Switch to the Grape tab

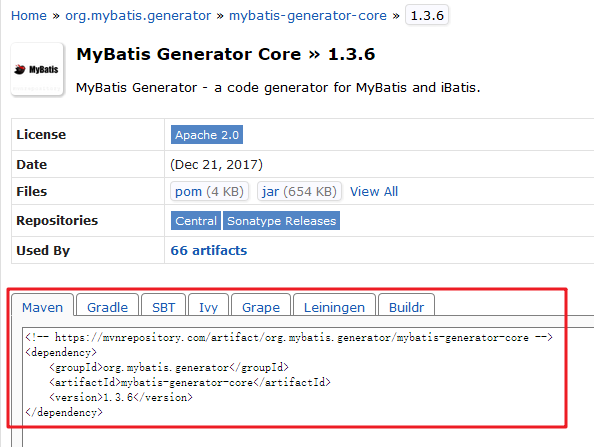click(x=261, y=306)
